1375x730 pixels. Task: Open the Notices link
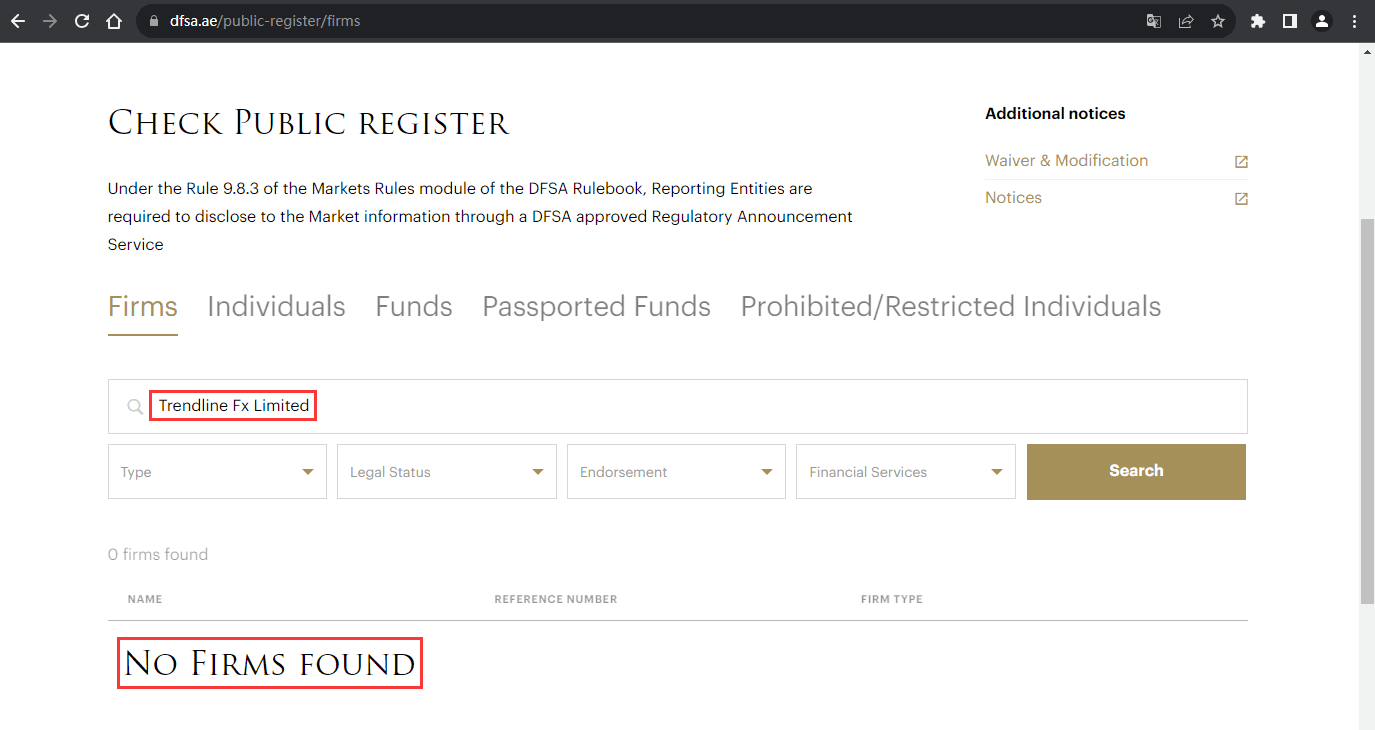[x=1013, y=198]
